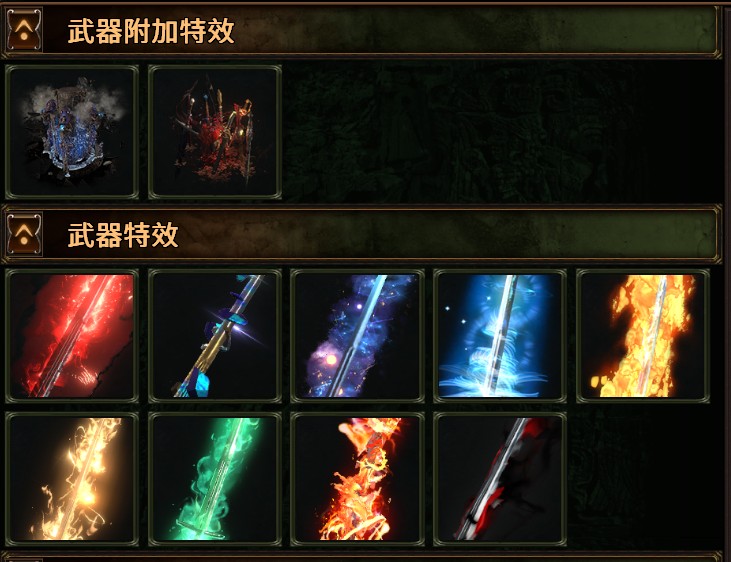The image size is (731, 562).
Task: Choose the black and red shadow sword effect
Action: point(500,479)
